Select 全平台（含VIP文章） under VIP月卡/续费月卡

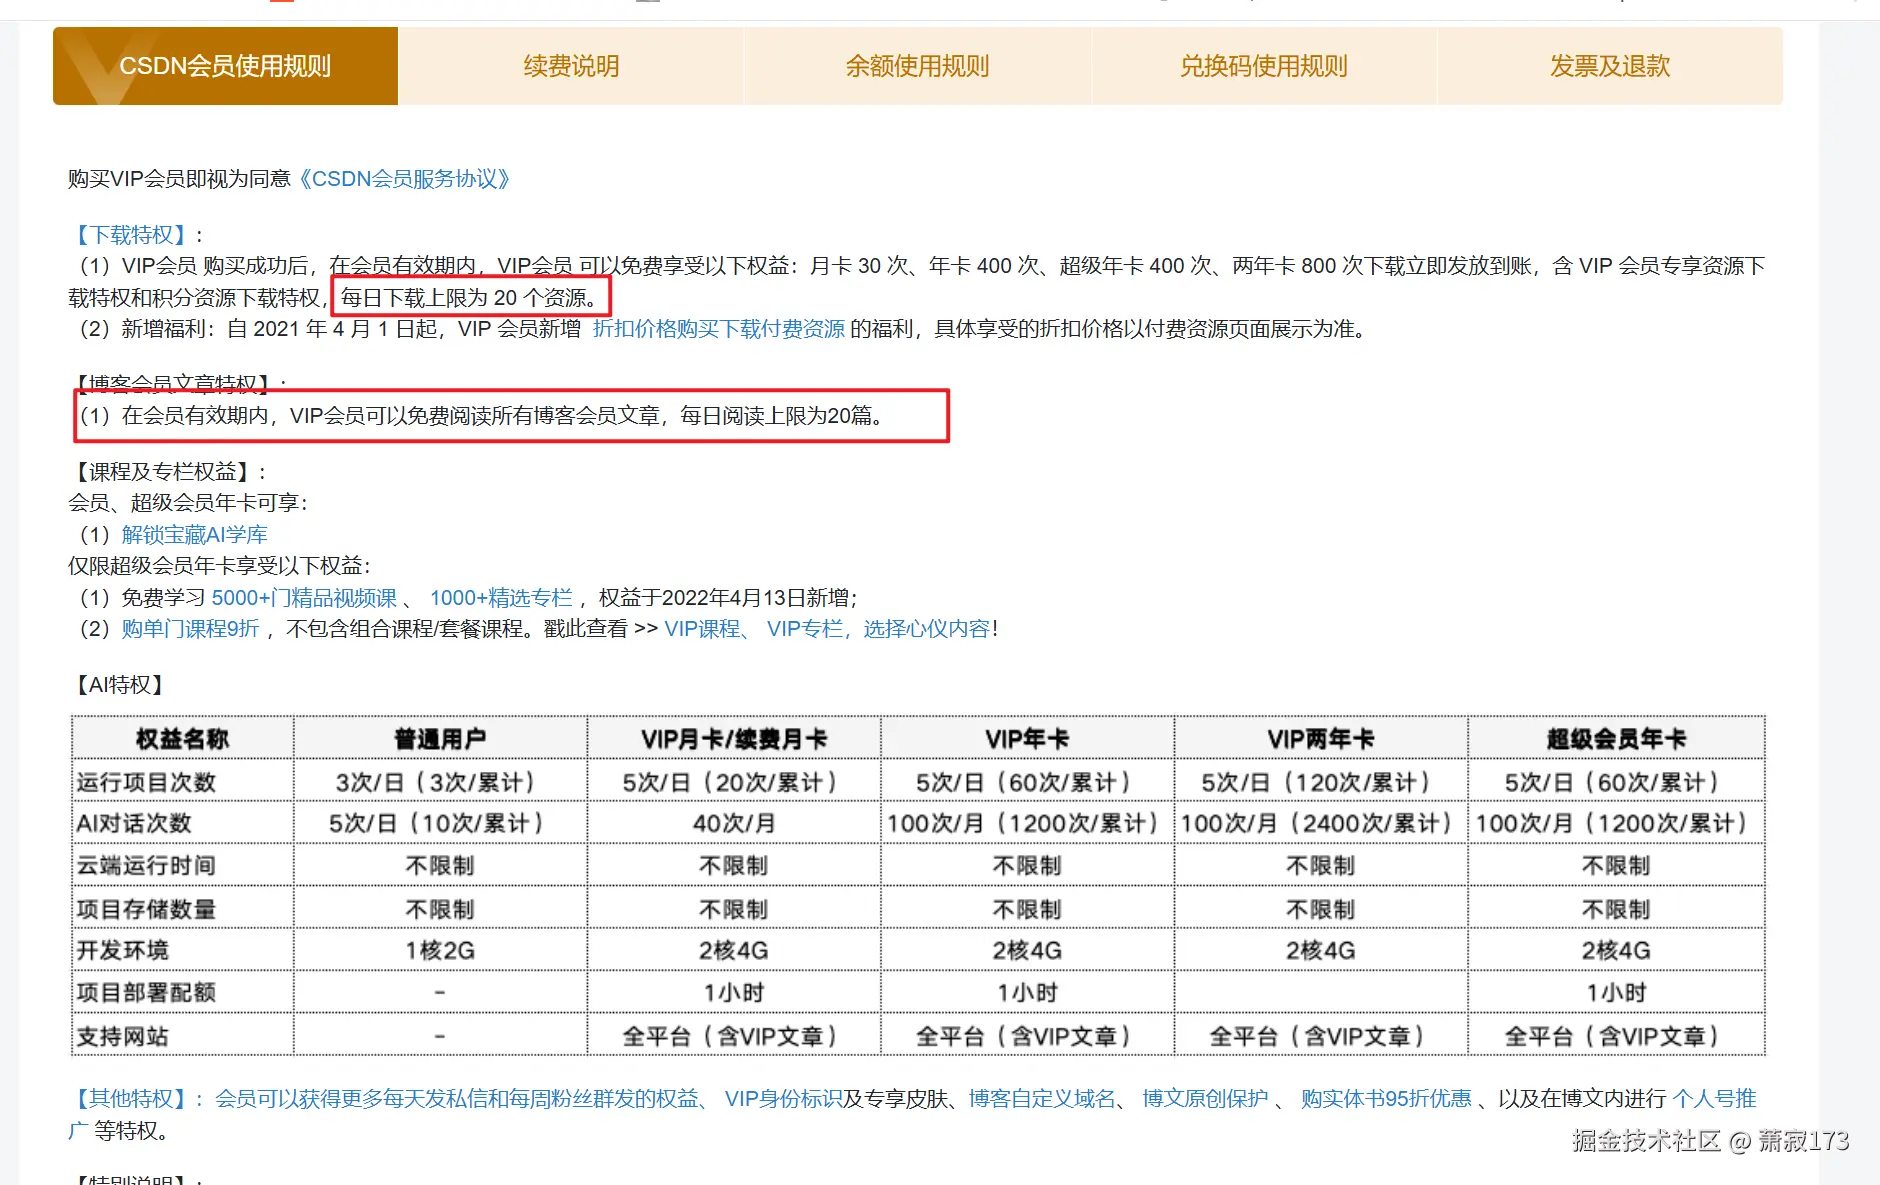coord(734,1036)
